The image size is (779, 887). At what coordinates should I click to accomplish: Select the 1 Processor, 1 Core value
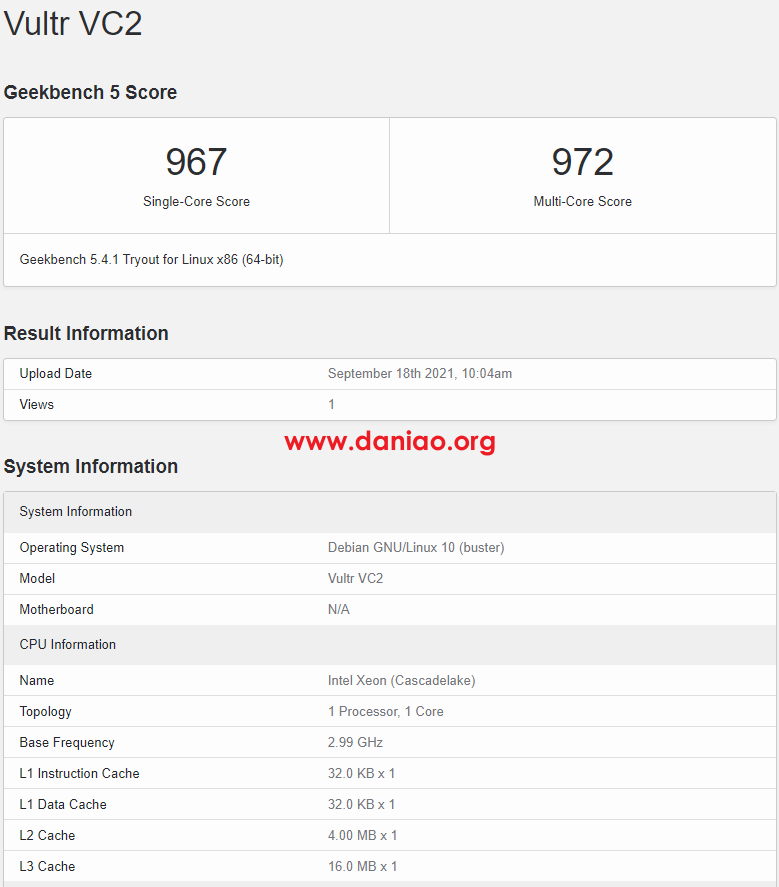386,712
